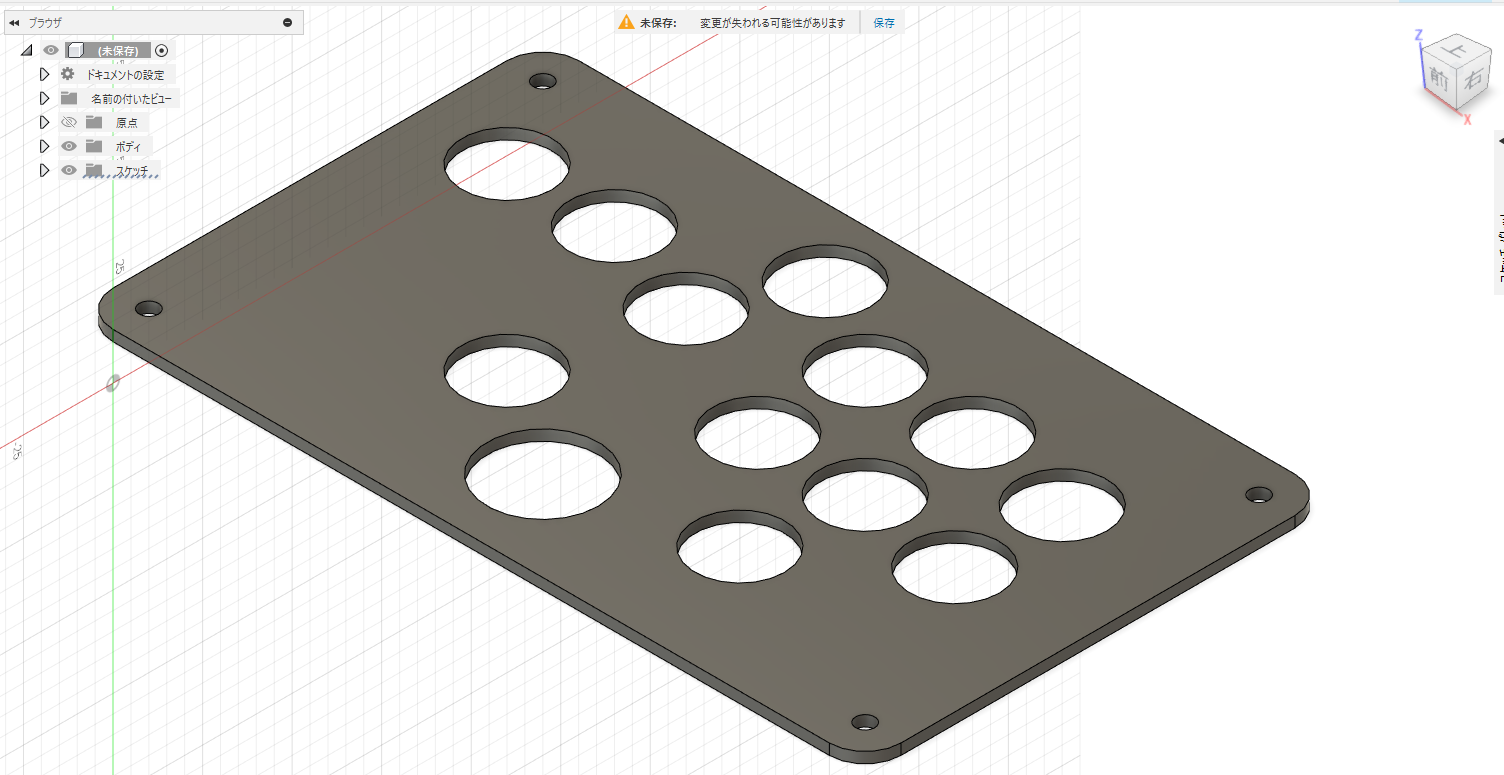Select the 名前の付いたビュー tree label
1504x775 pixels.
[x=131, y=99]
